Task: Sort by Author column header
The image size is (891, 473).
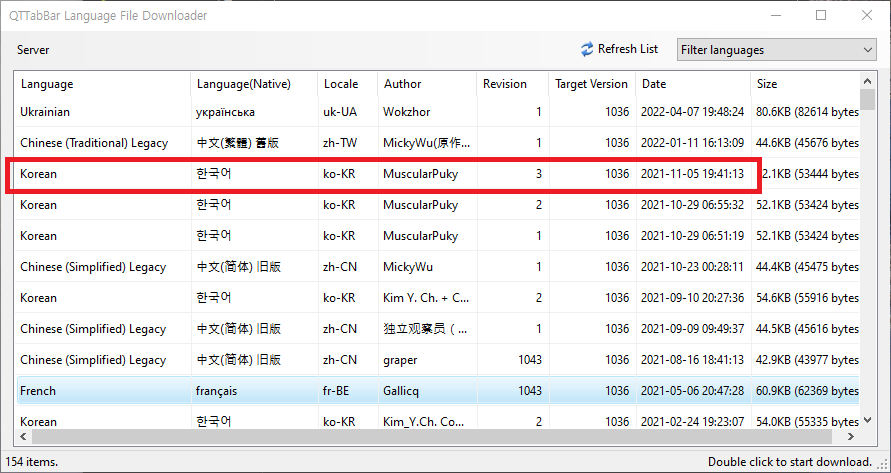Action: pos(427,84)
